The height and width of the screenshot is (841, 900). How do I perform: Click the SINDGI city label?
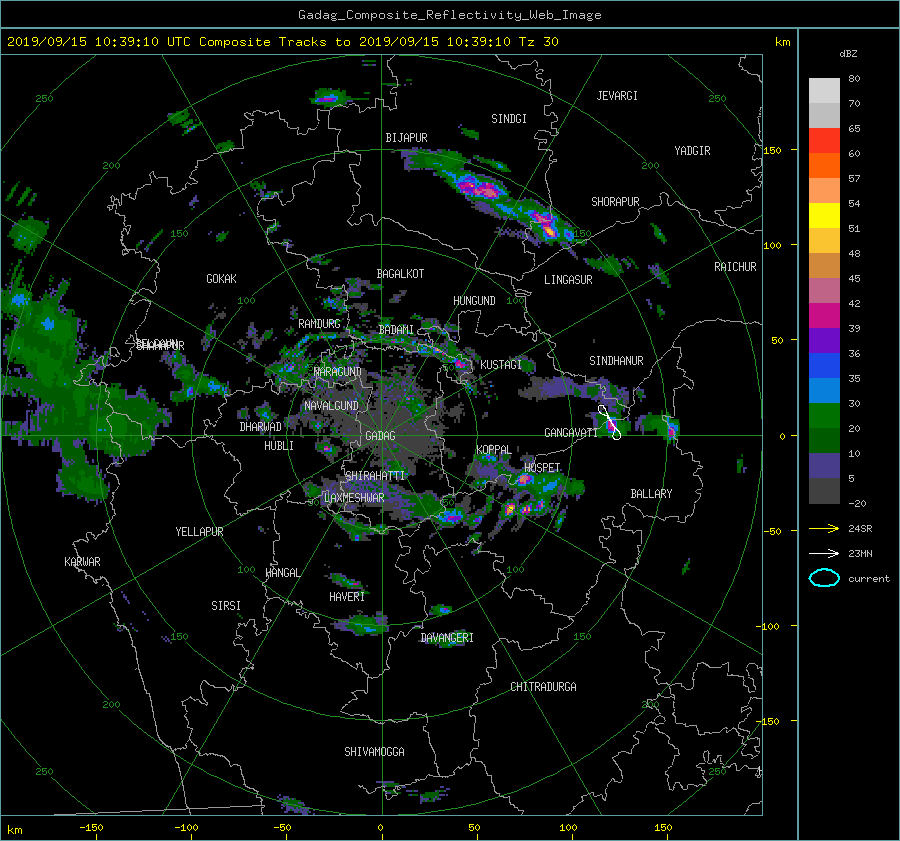[x=509, y=119]
